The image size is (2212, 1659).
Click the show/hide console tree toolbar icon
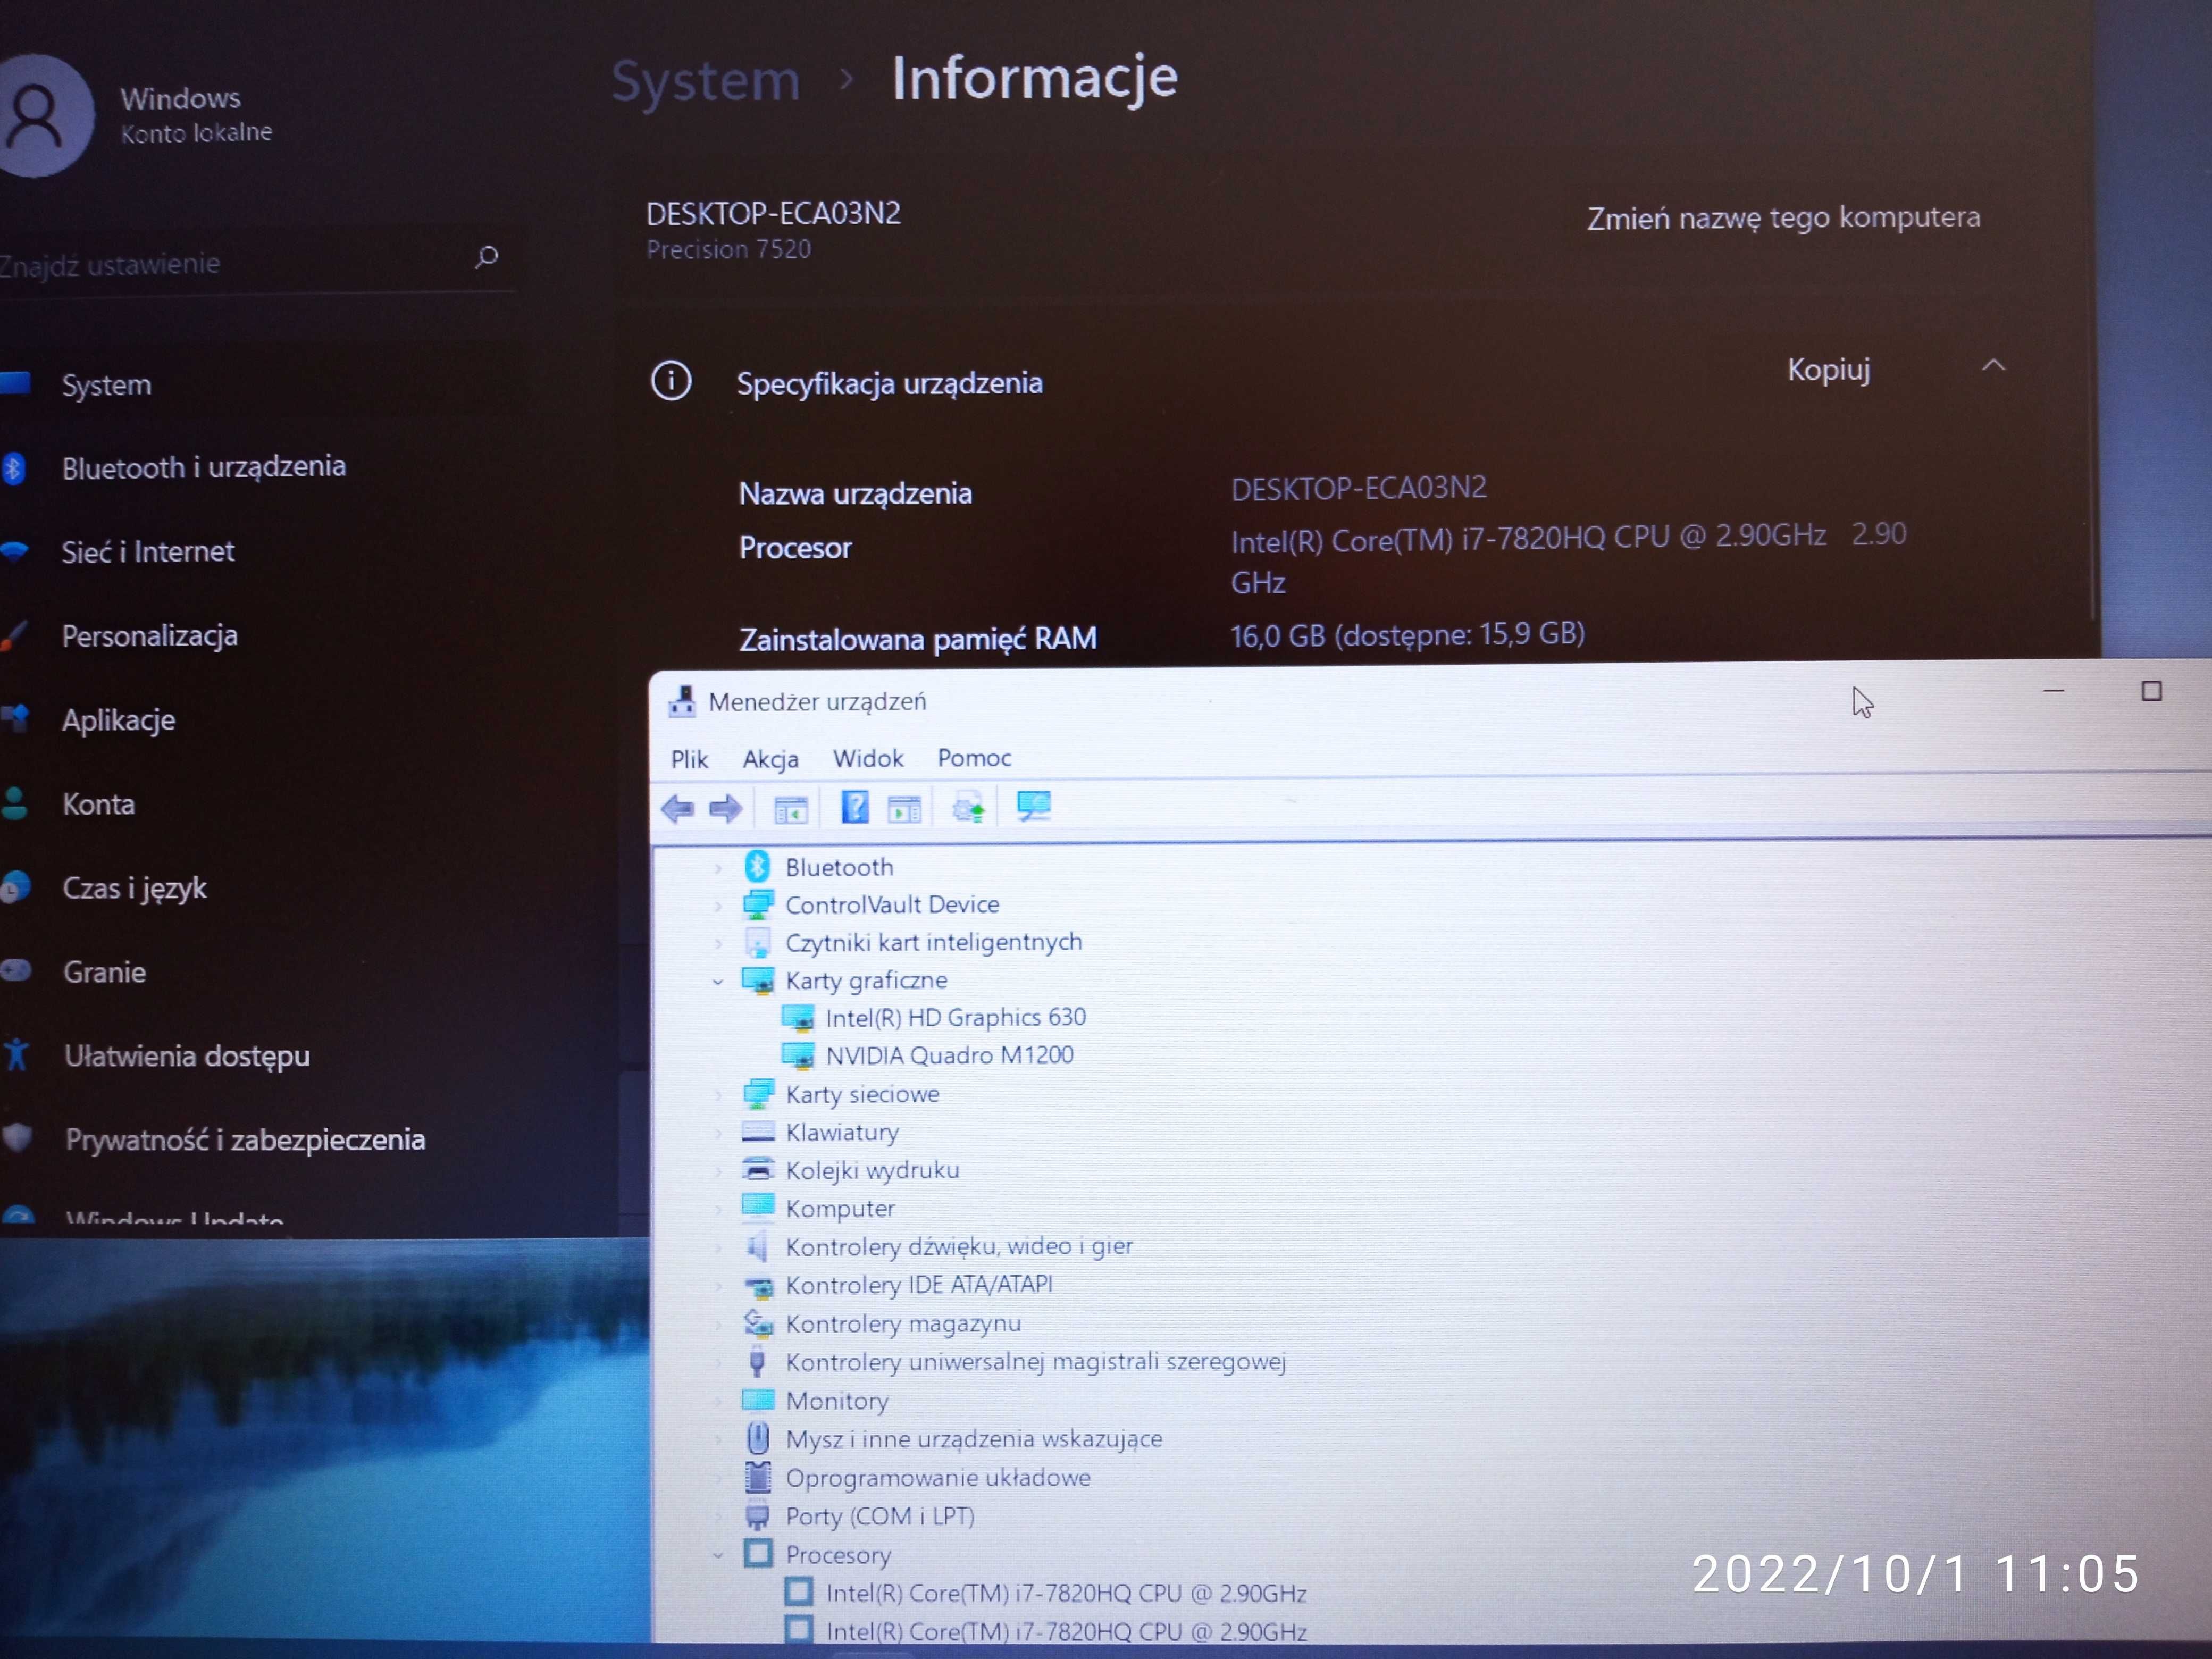[x=790, y=809]
